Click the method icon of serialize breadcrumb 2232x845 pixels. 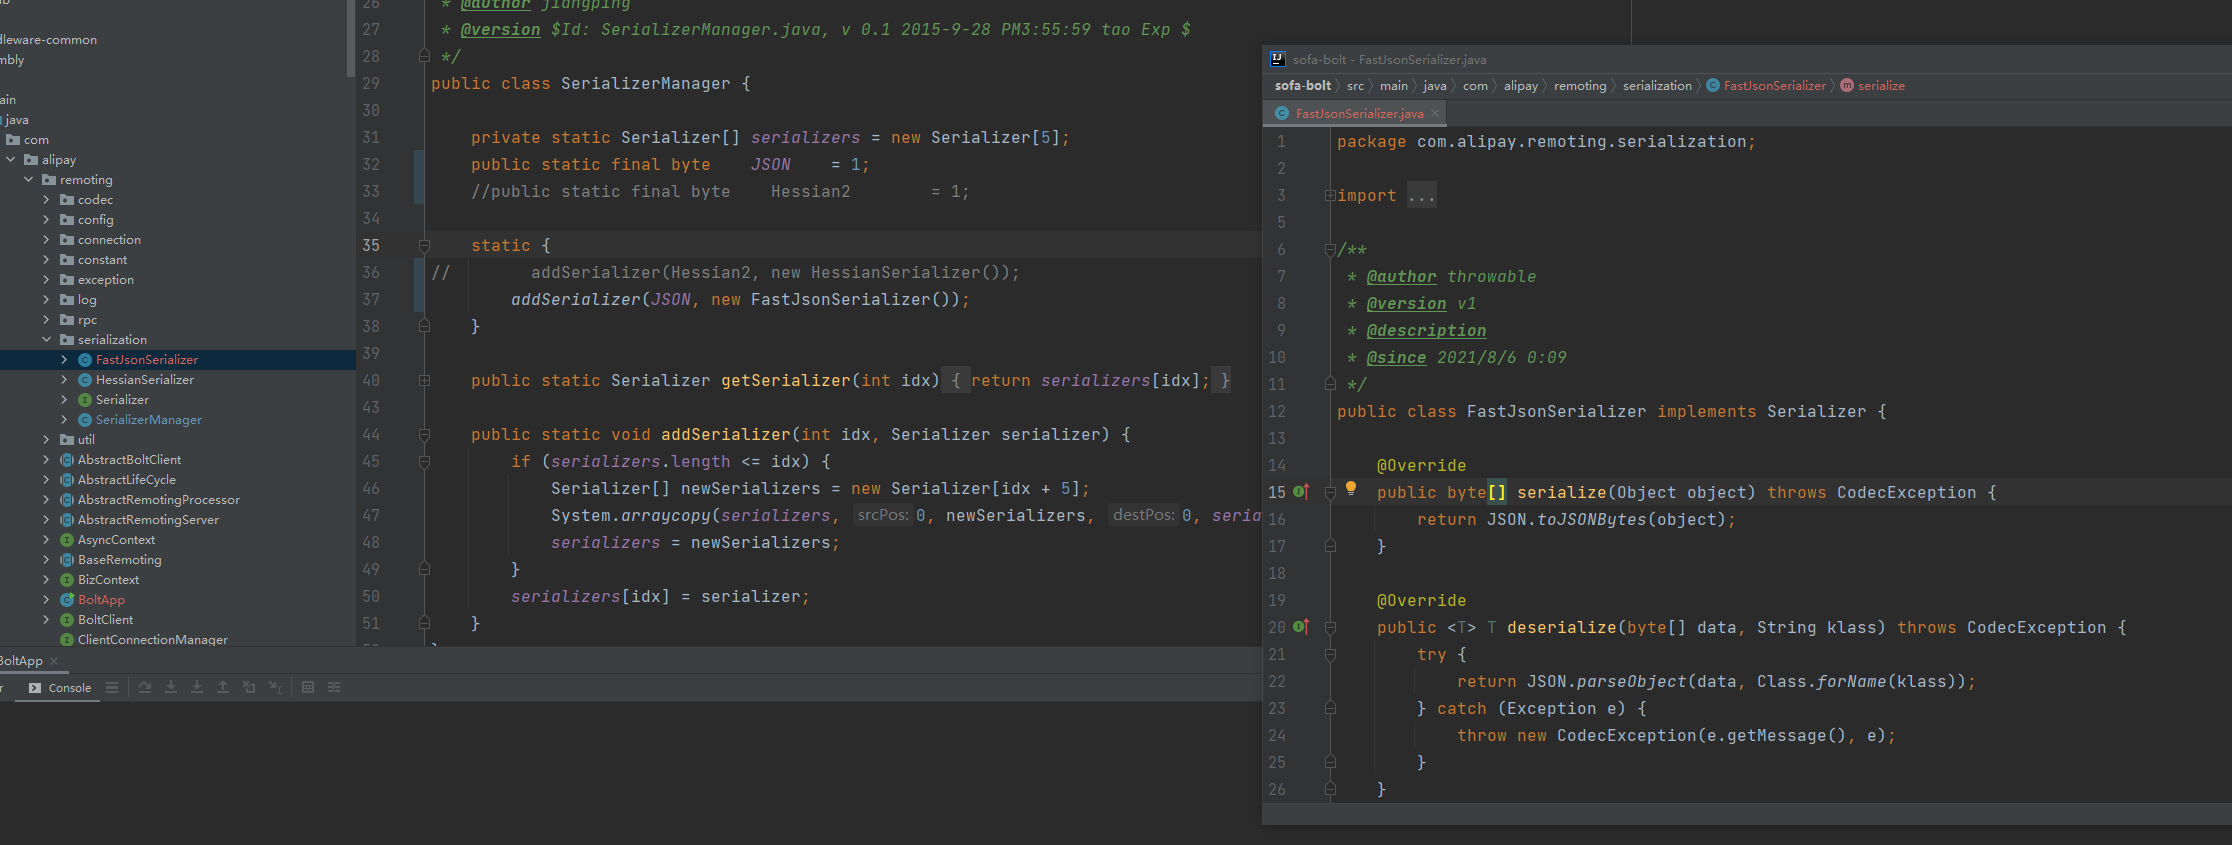1847,86
